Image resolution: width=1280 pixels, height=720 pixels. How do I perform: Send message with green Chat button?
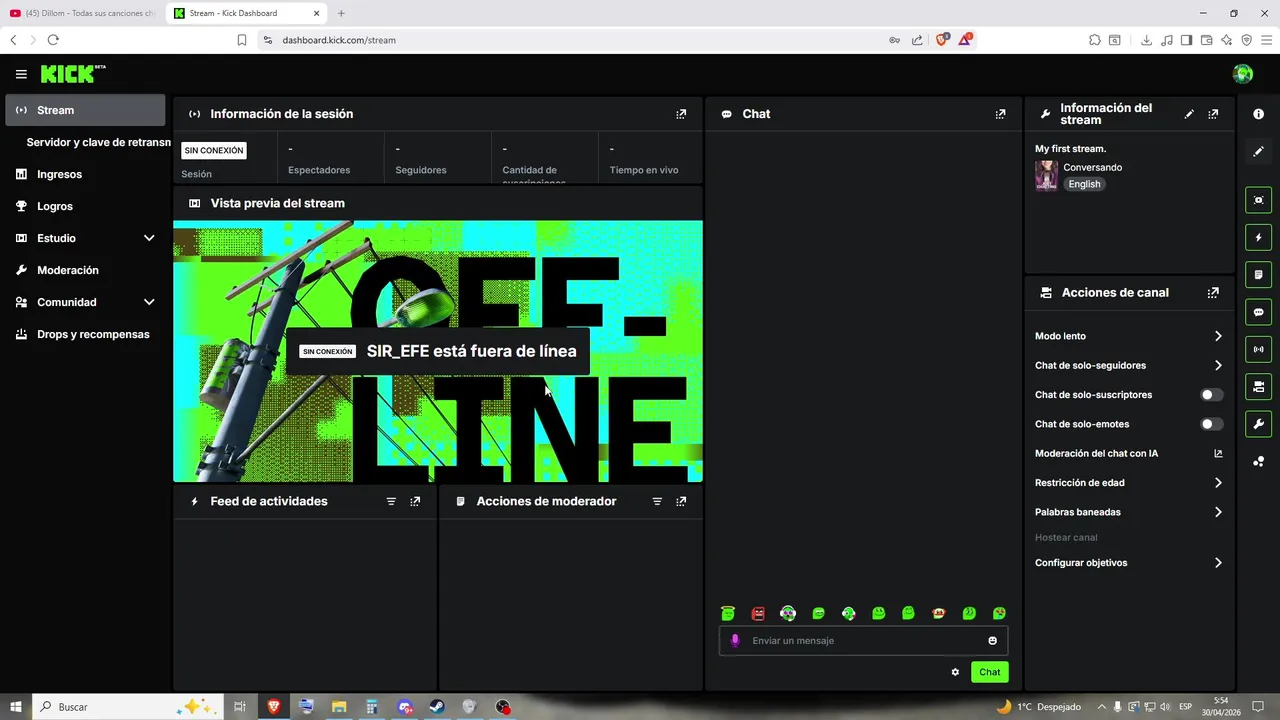pos(989,672)
